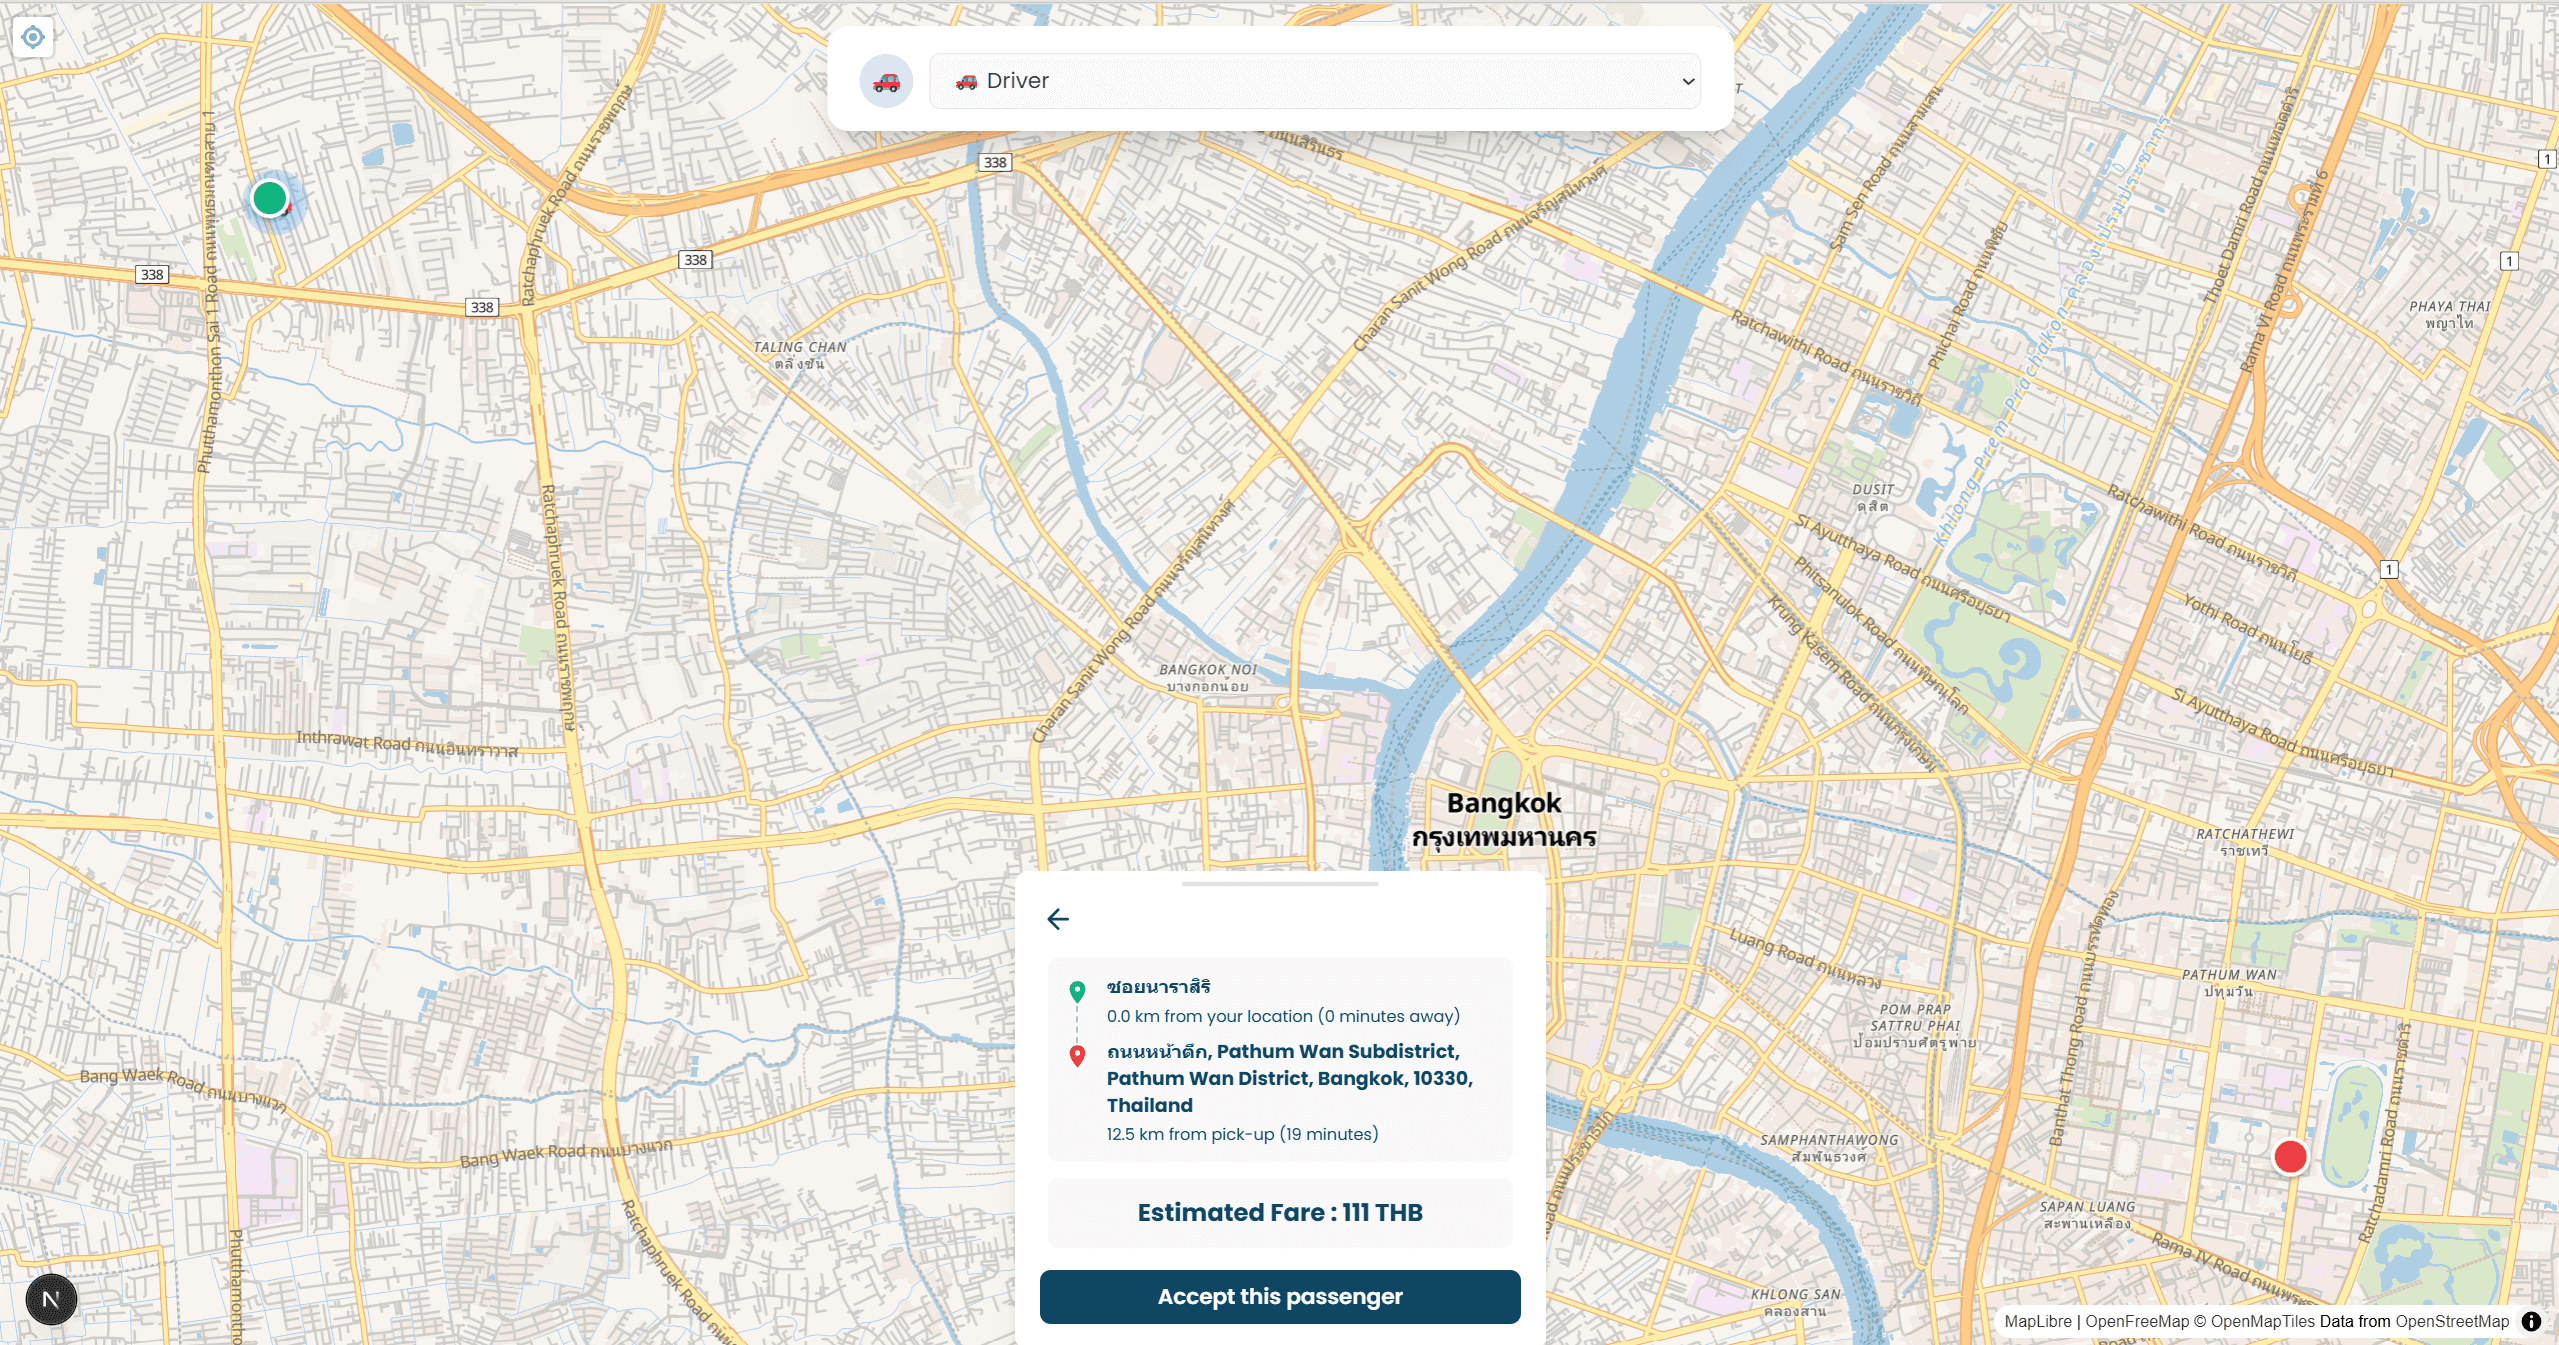This screenshot has height=1345, width=2559.
Task: Open the map attribution info icon
Action: [x=2531, y=1321]
